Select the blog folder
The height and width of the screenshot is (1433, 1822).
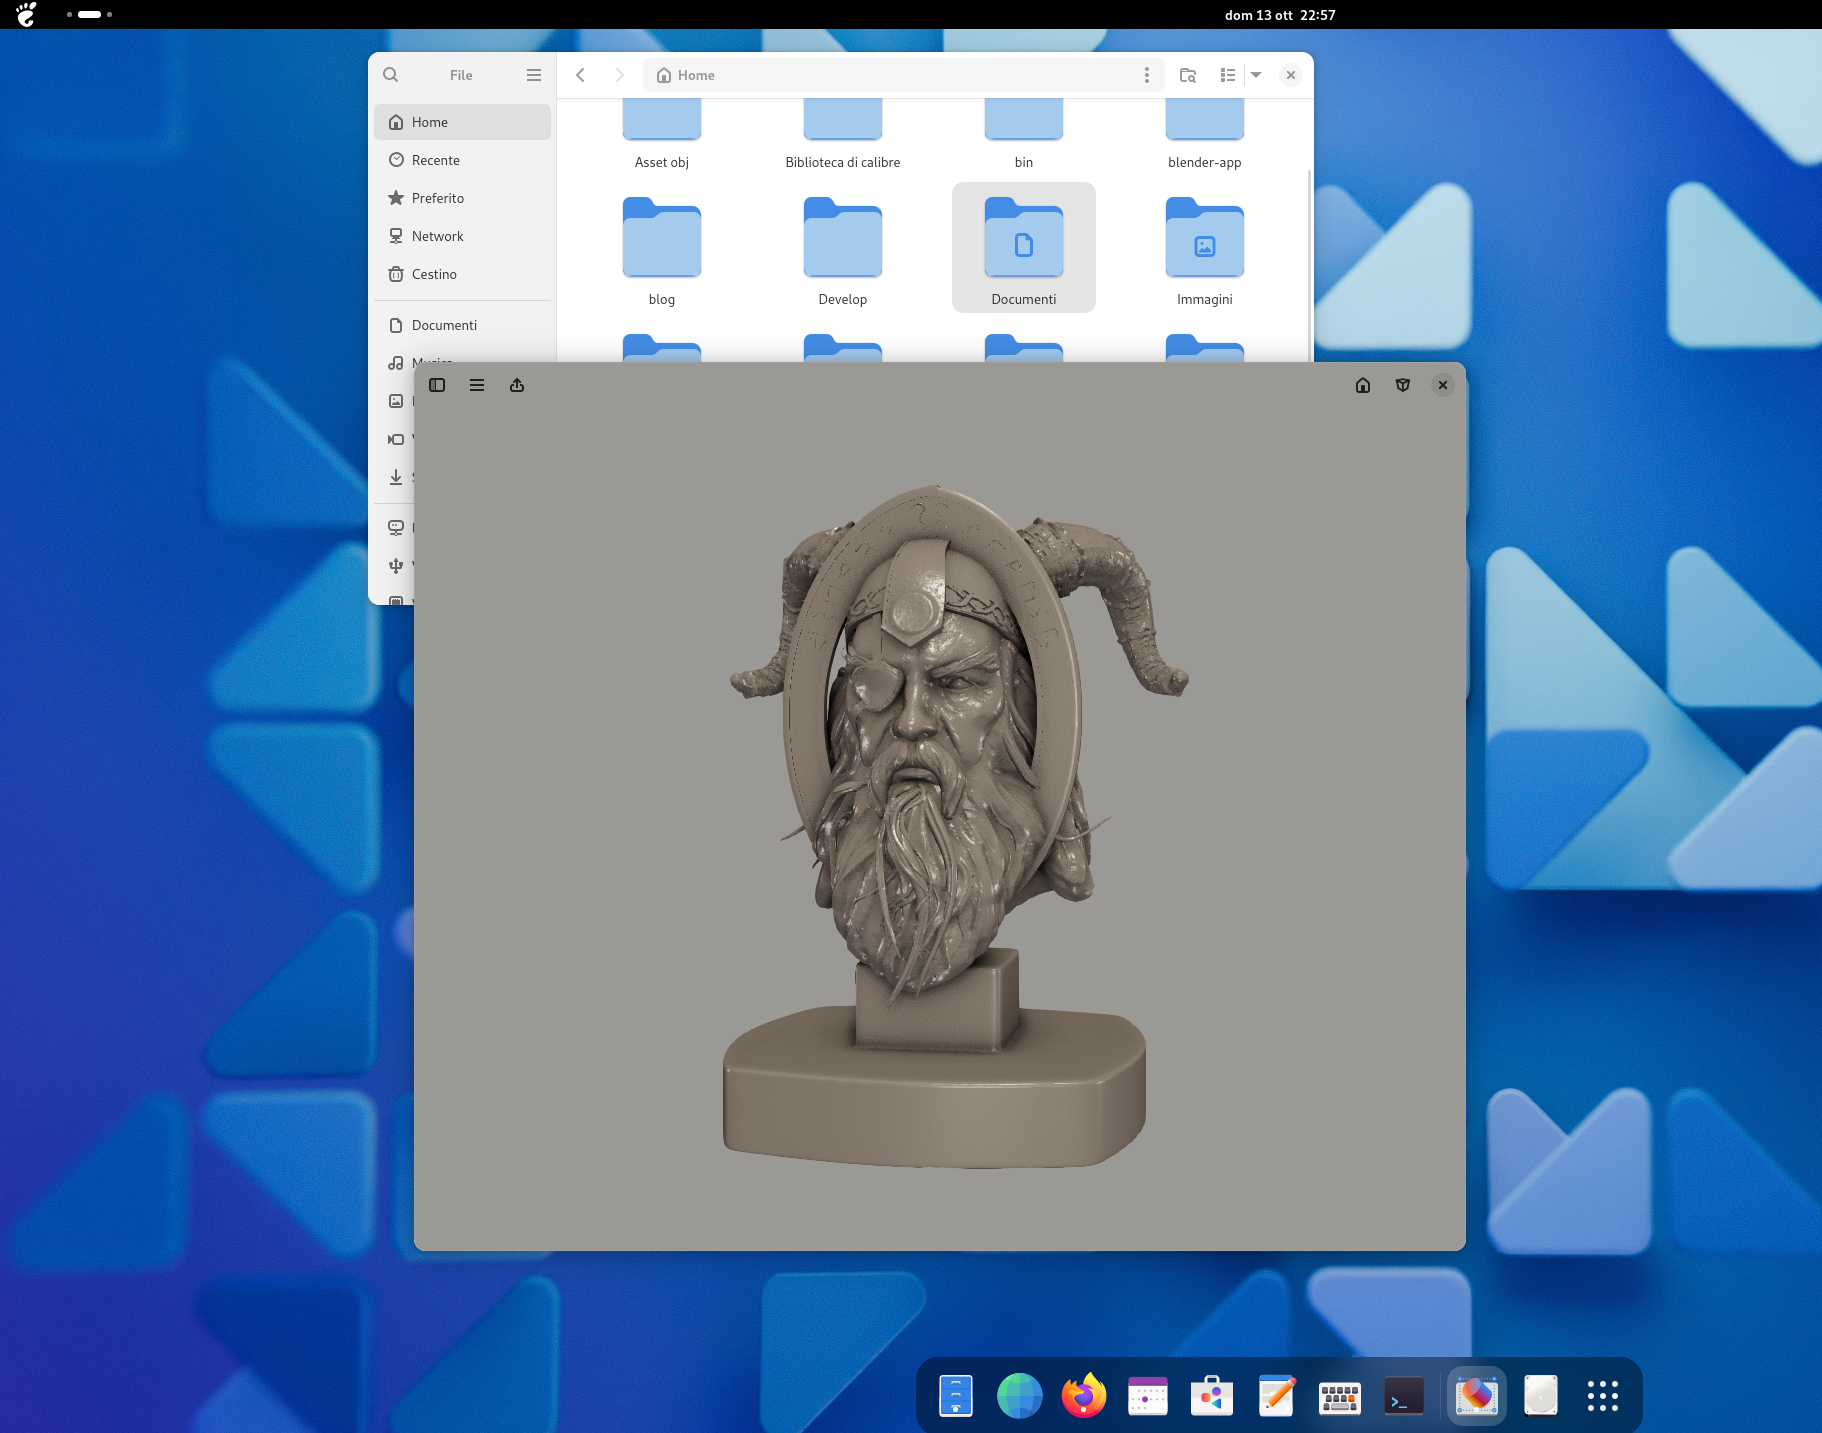pyautogui.click(x=662, y=250)
